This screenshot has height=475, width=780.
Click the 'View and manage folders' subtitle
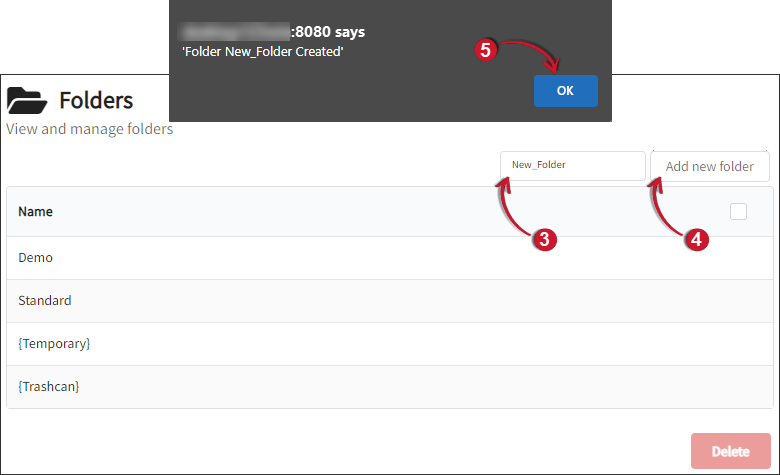point(90,129)
